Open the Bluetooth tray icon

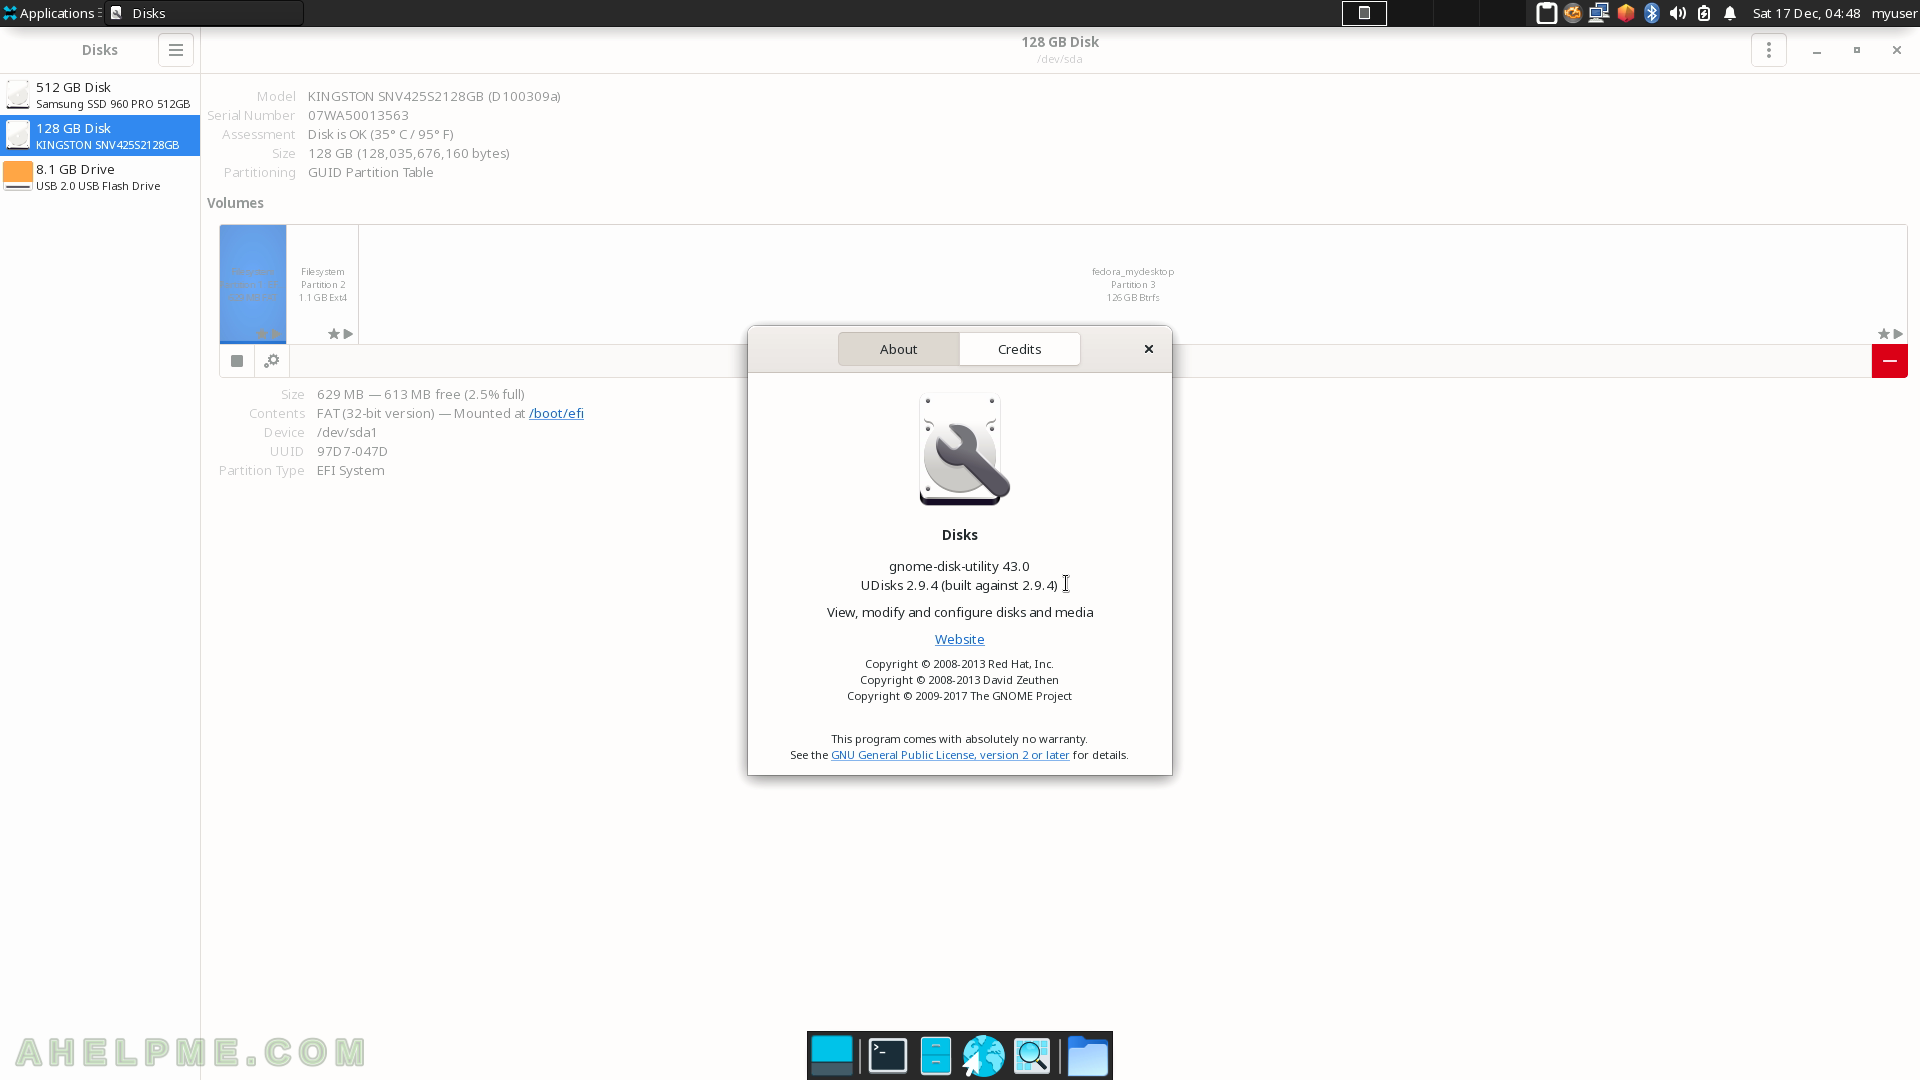[1652, 13]
